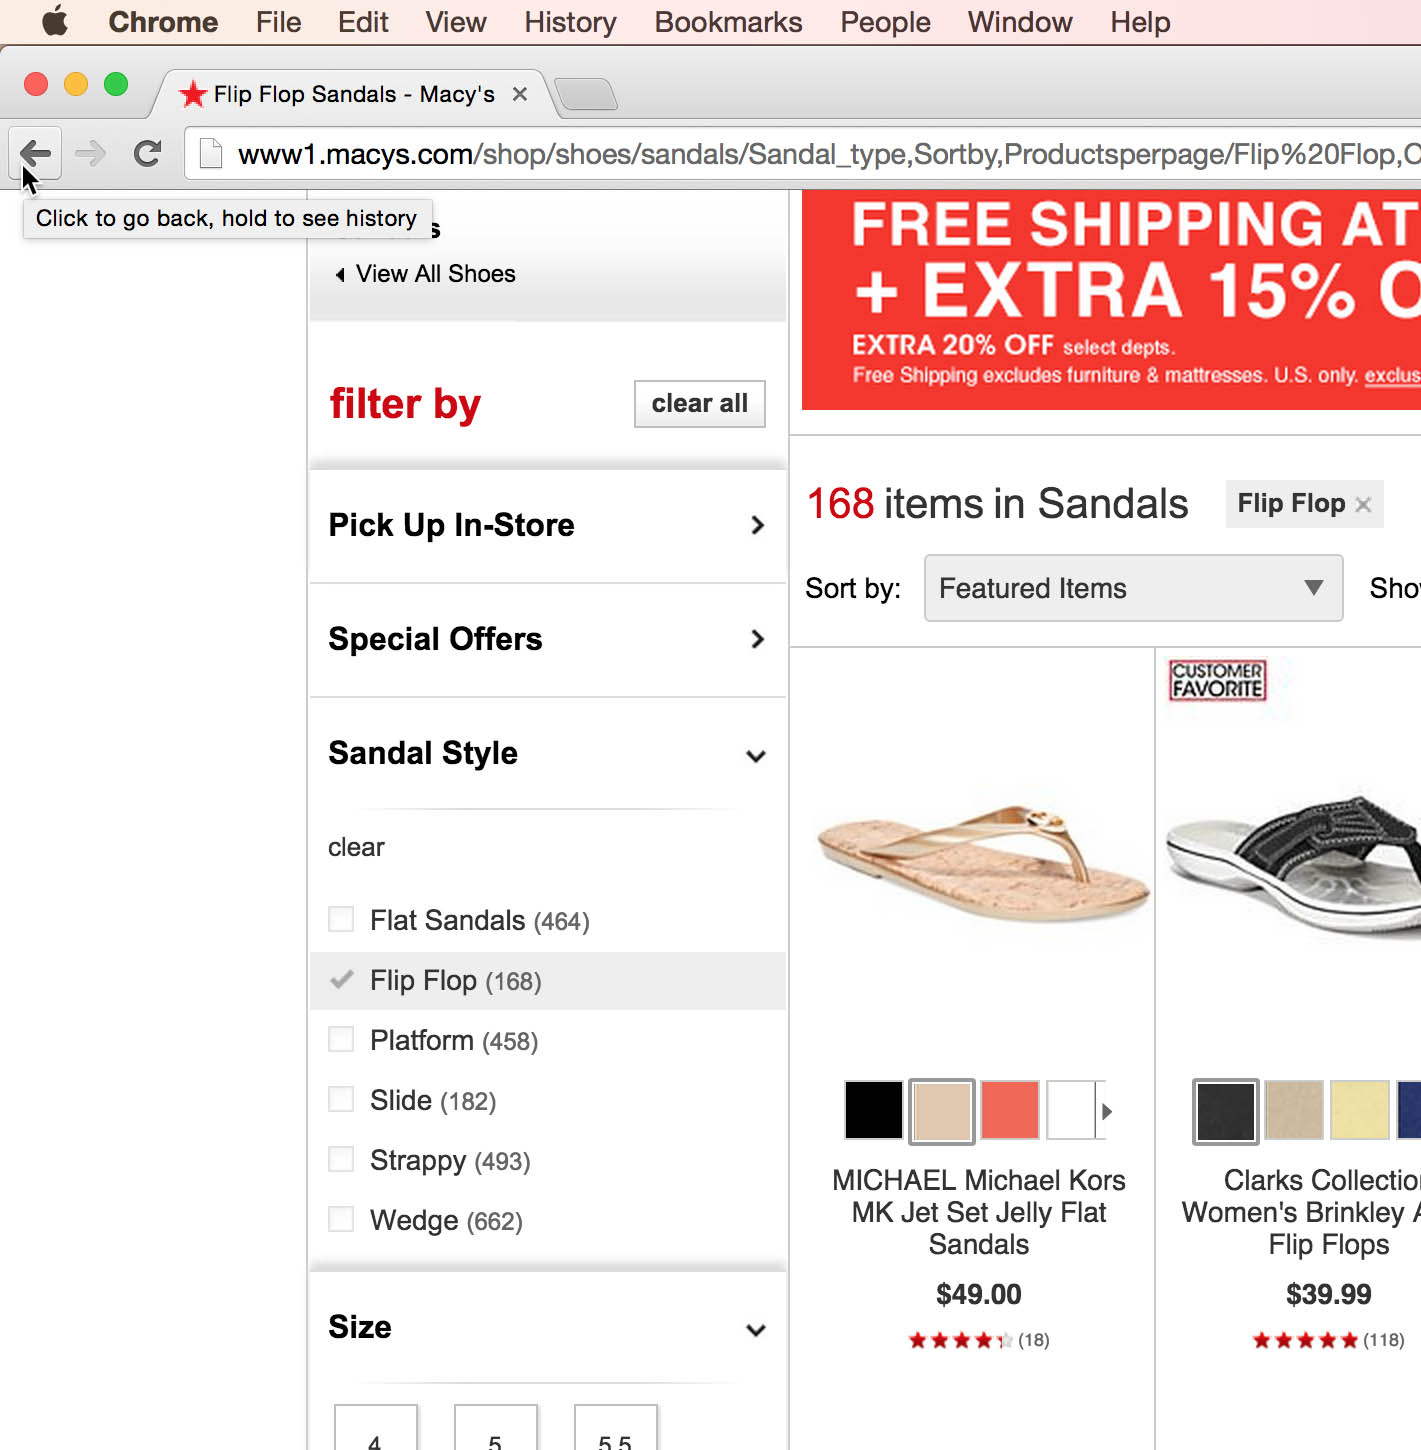Go to View All Shoes link
The image size is (1421, 1450).
pyautogui.click(x=435, y=274)
